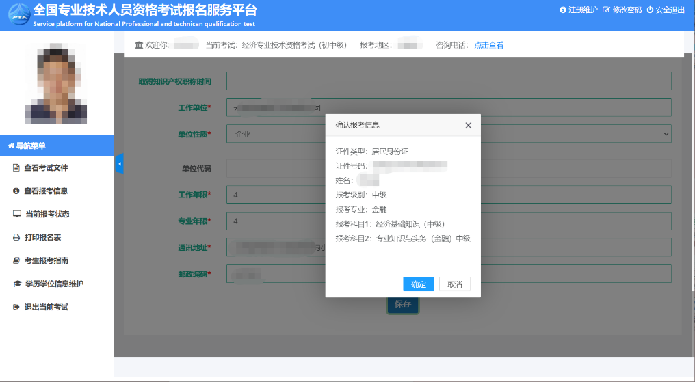The image size is (695, 383).
Task: Click the monitor icon beside 当前报考状态
Action: 16,214
